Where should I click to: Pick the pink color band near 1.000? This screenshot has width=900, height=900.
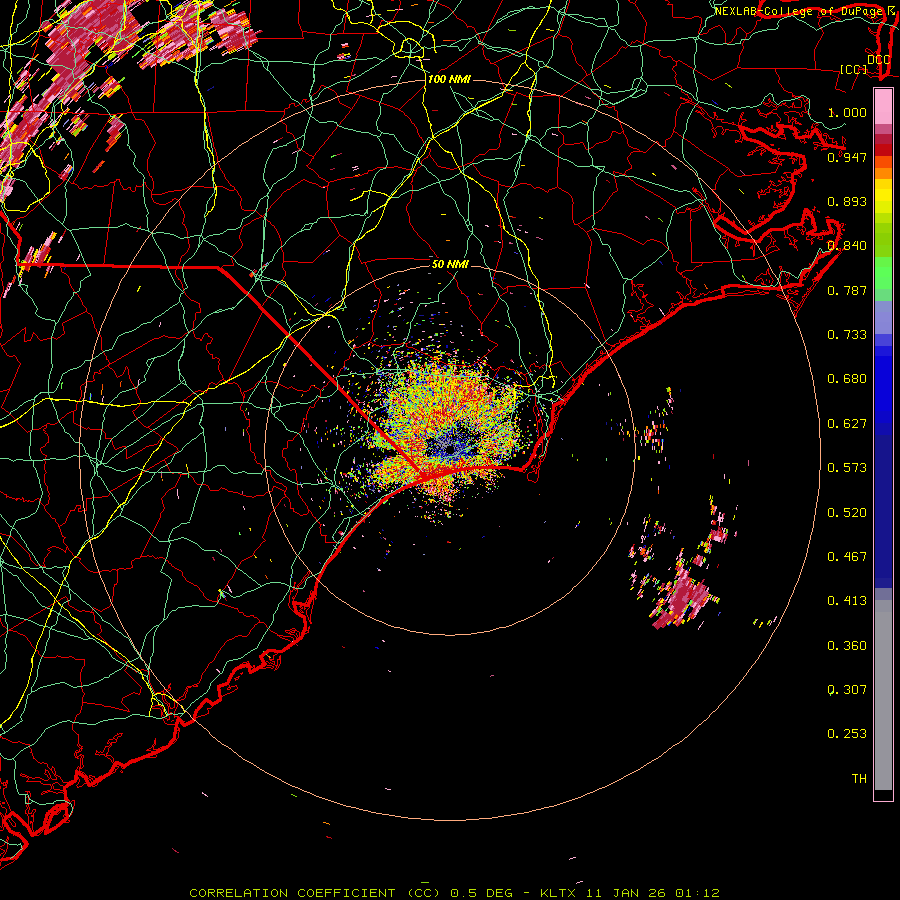(883, 107)
